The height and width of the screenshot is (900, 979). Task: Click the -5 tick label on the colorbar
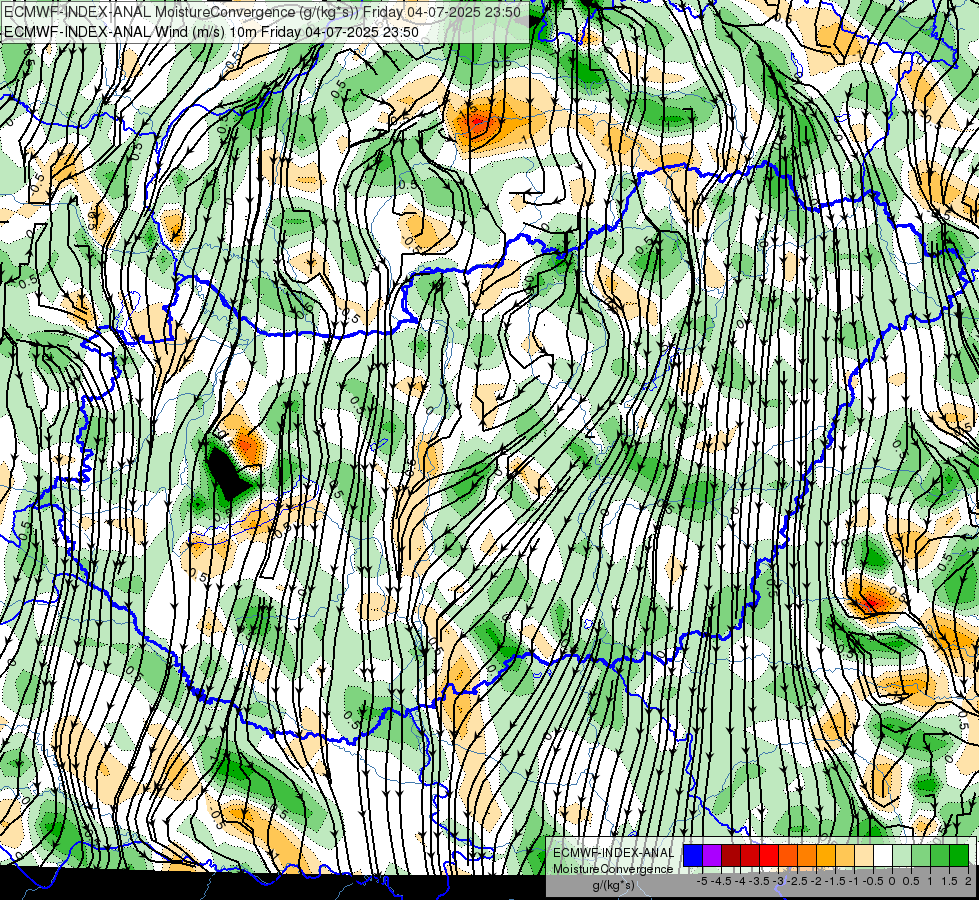[x=702, y=881]
